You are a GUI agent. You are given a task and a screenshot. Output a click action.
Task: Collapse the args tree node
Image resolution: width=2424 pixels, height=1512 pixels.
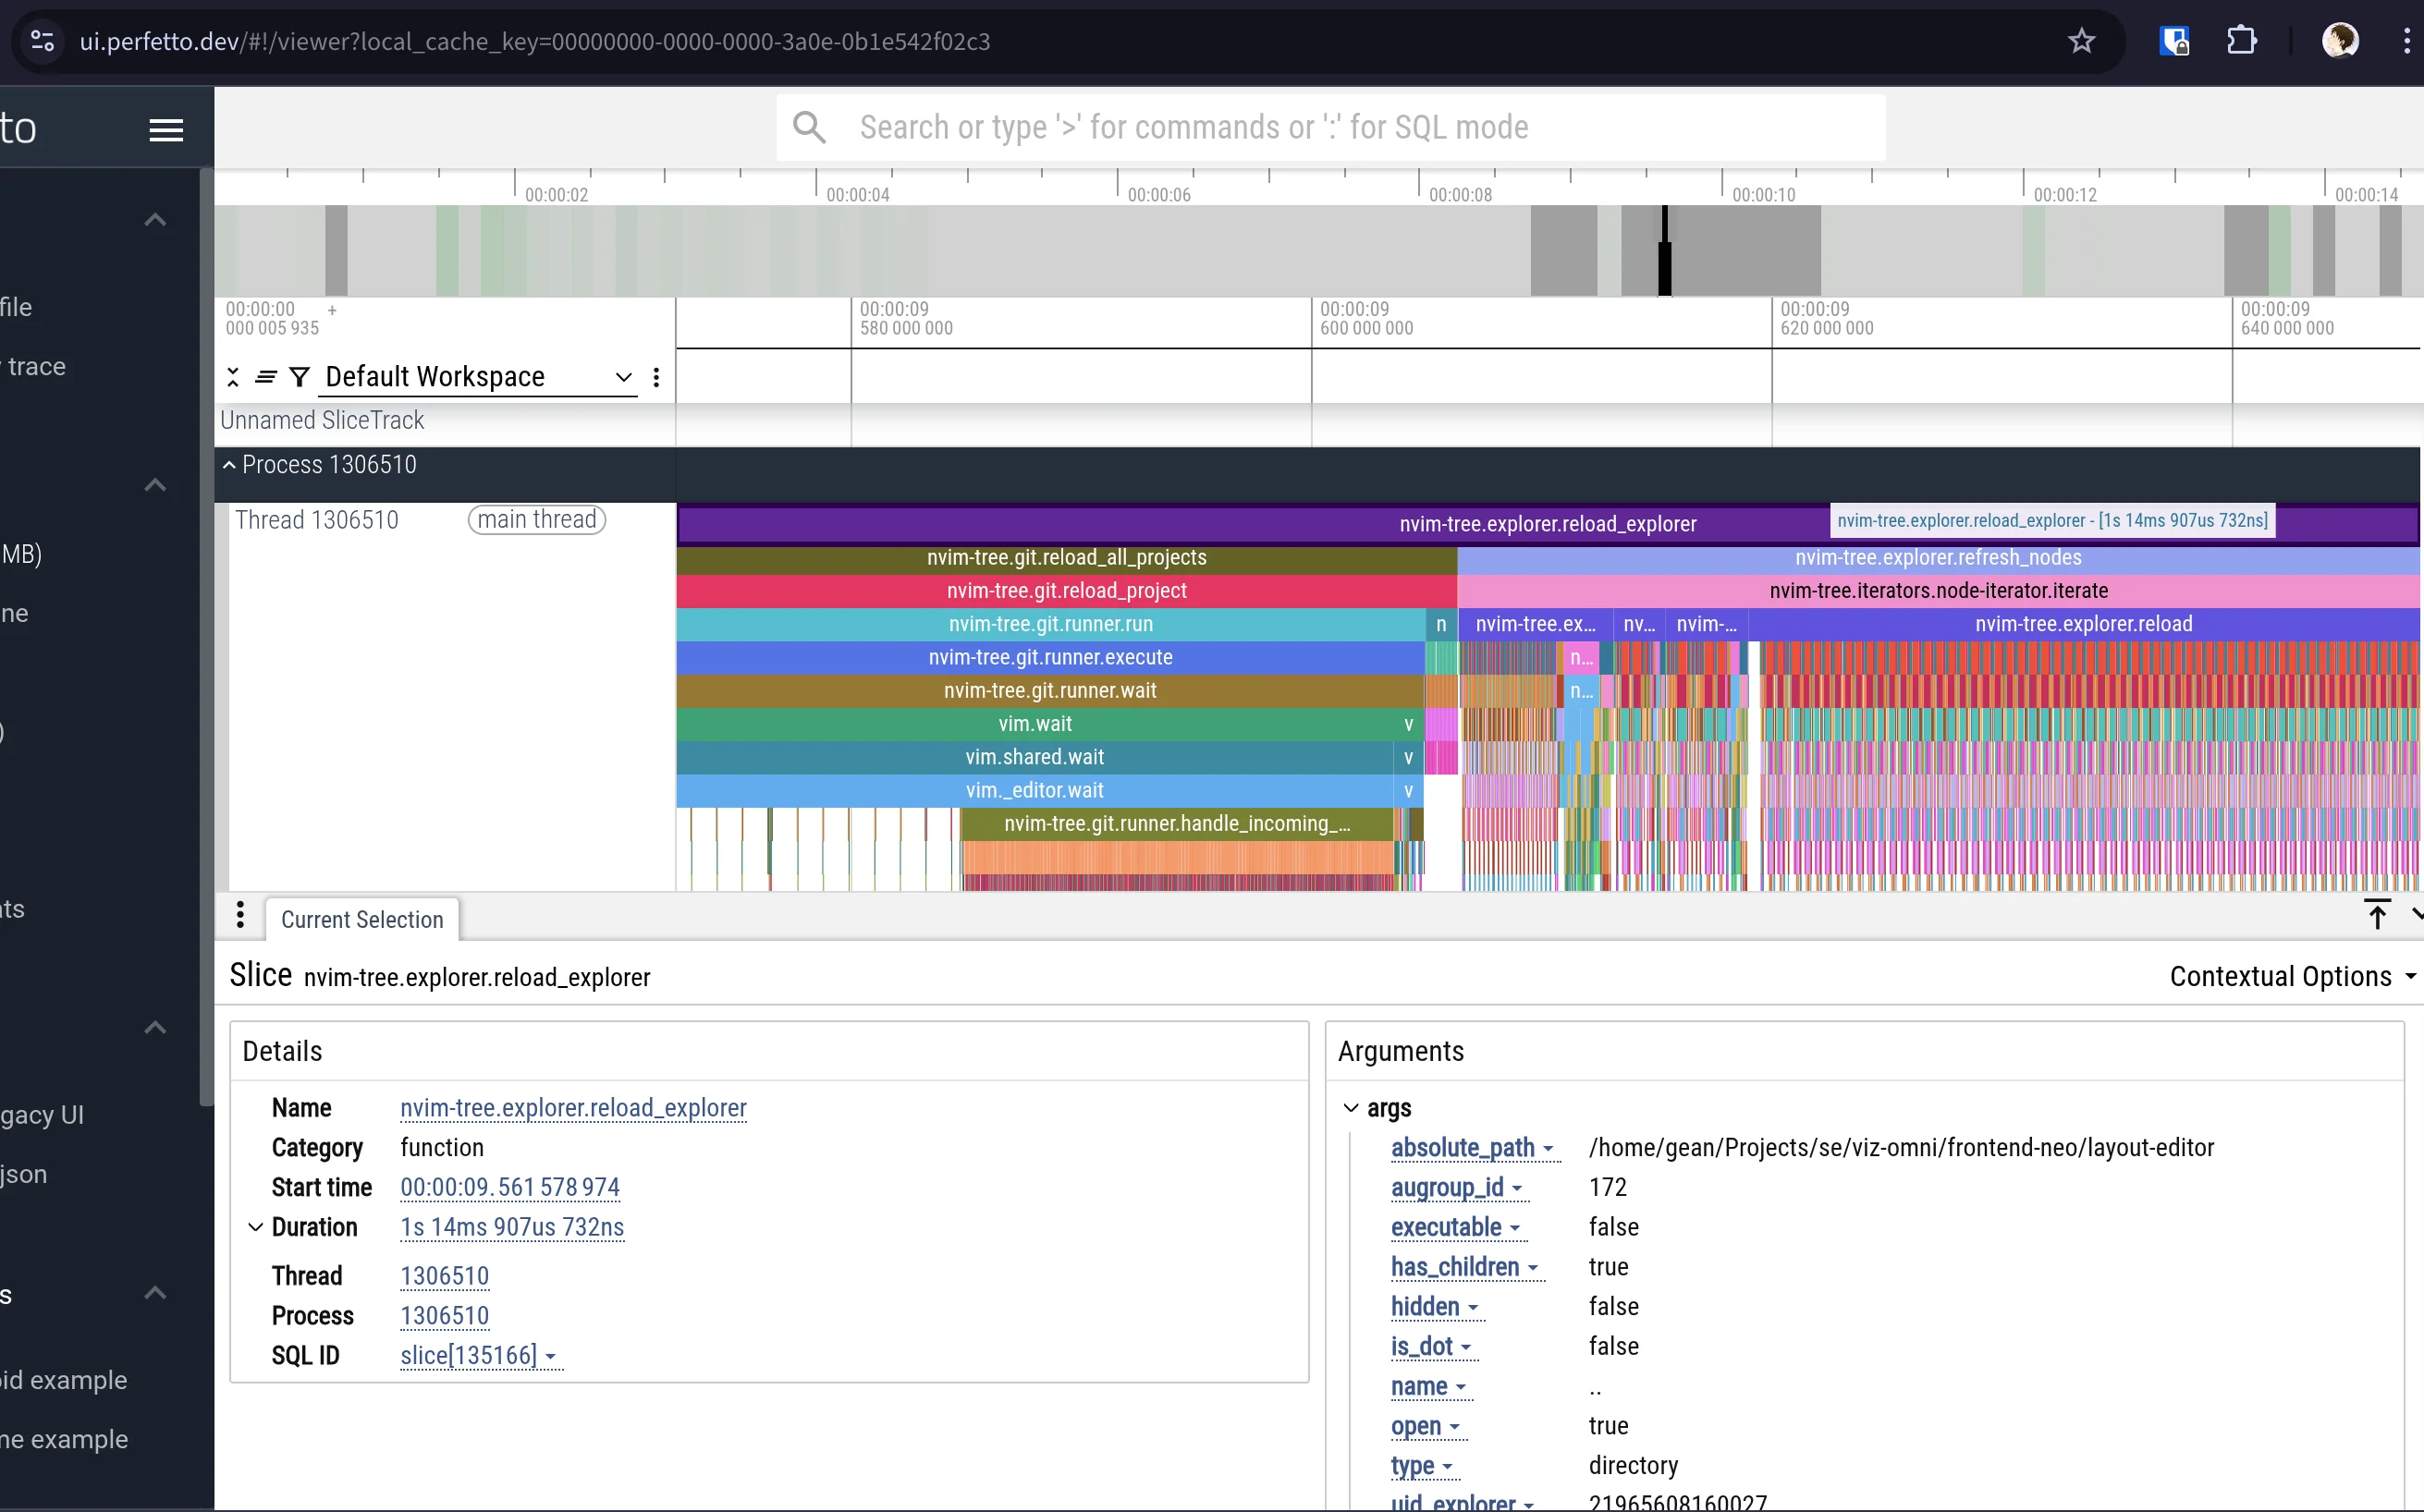pos(1351,1108)
